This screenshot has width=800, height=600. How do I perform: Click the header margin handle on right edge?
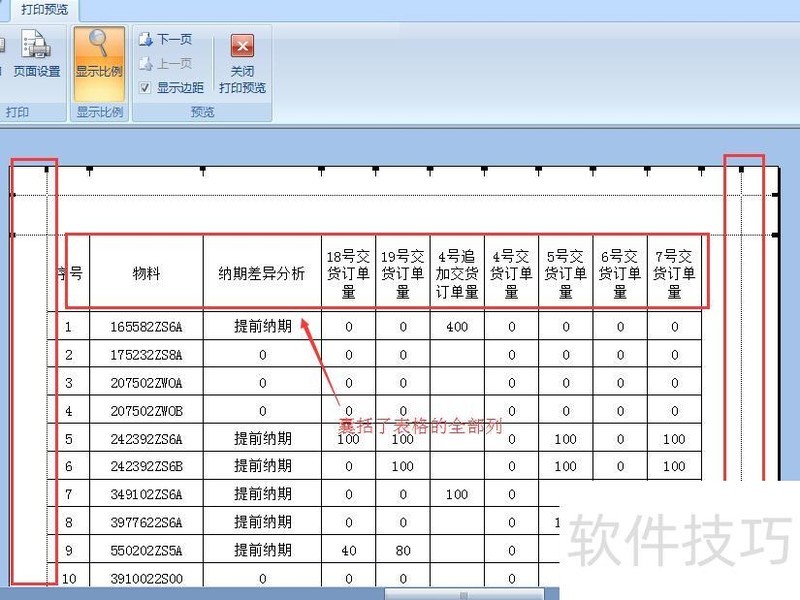776,194
